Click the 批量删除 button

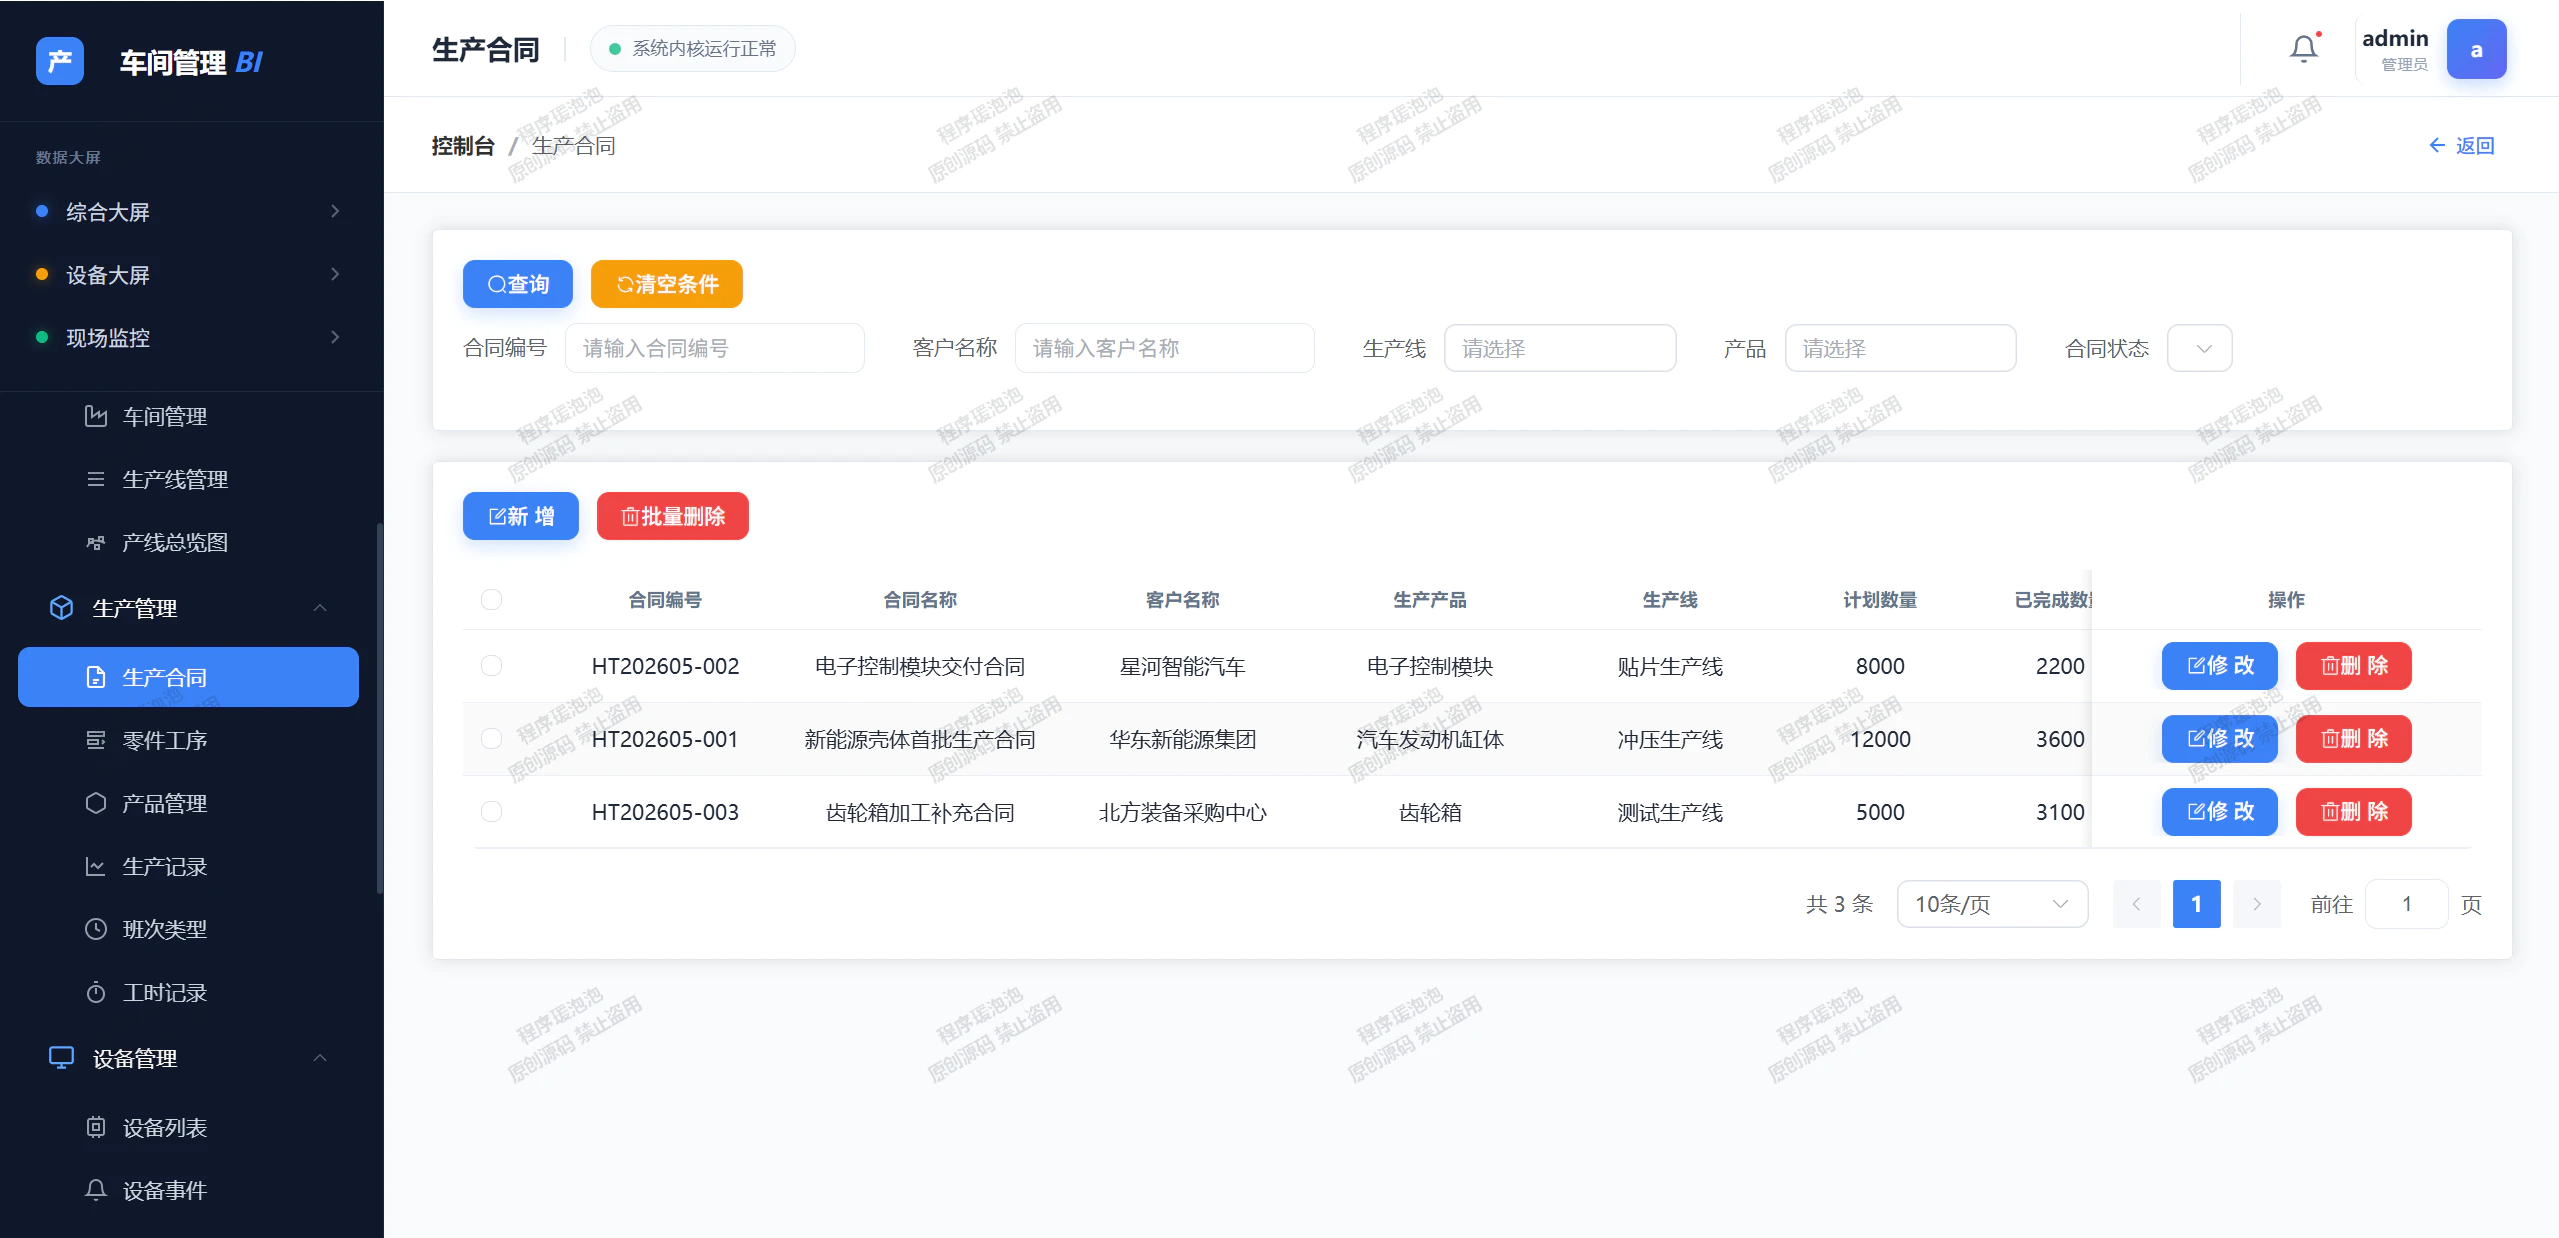[x=673, y=516]
